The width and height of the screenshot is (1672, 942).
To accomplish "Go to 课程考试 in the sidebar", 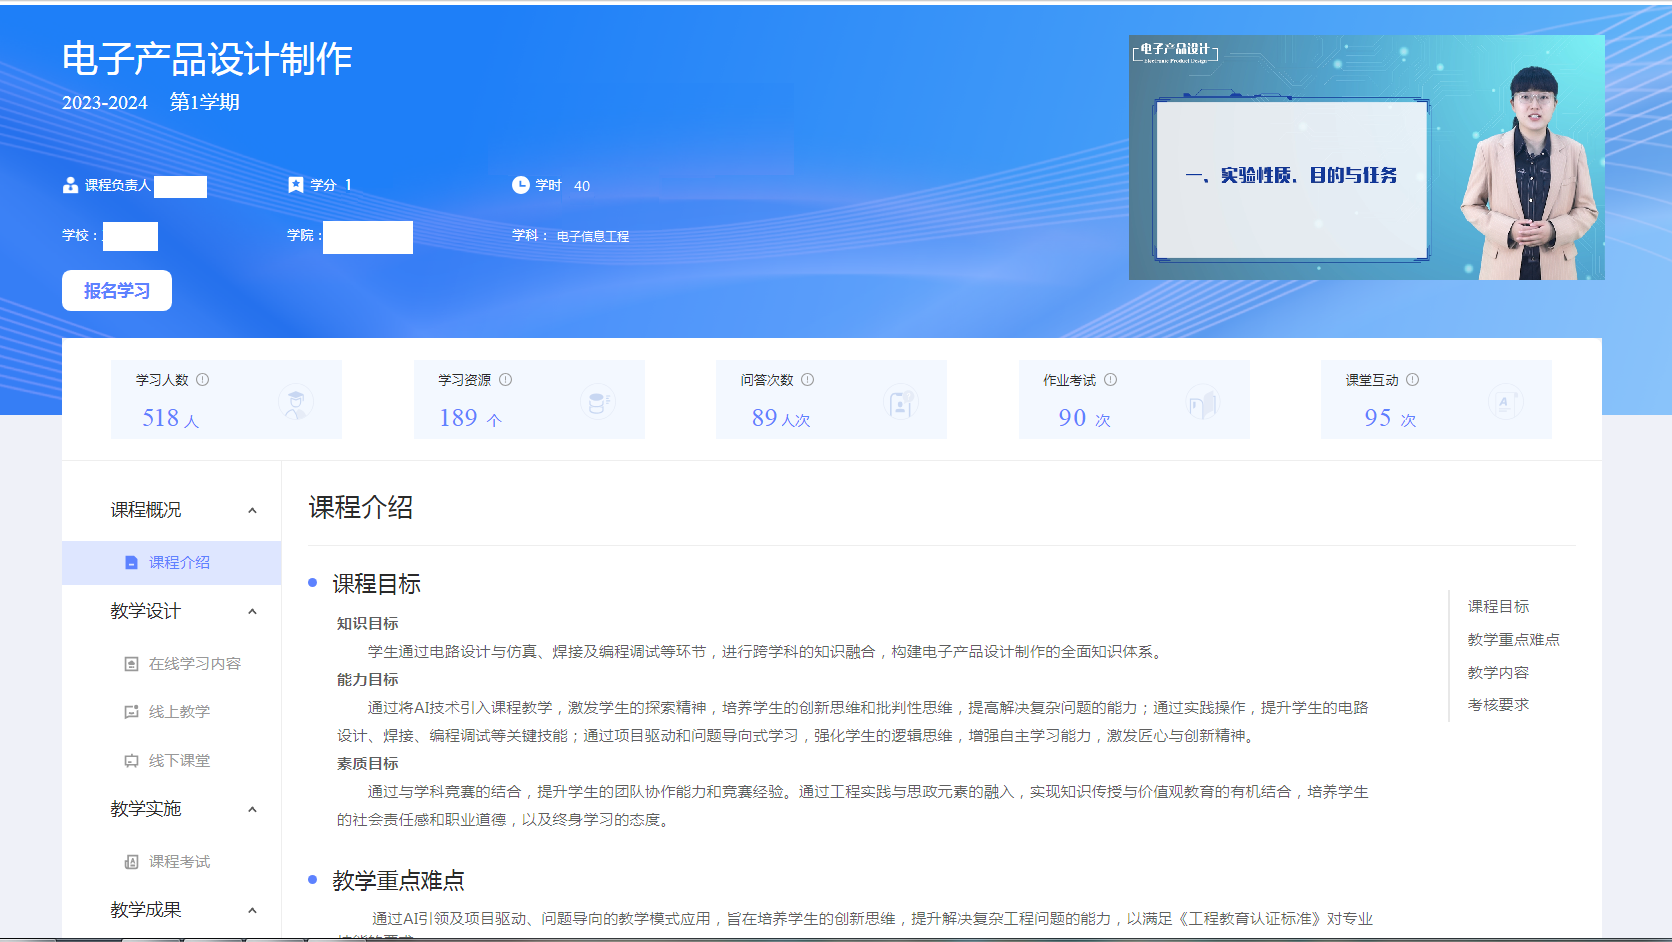I will point(179,862).
